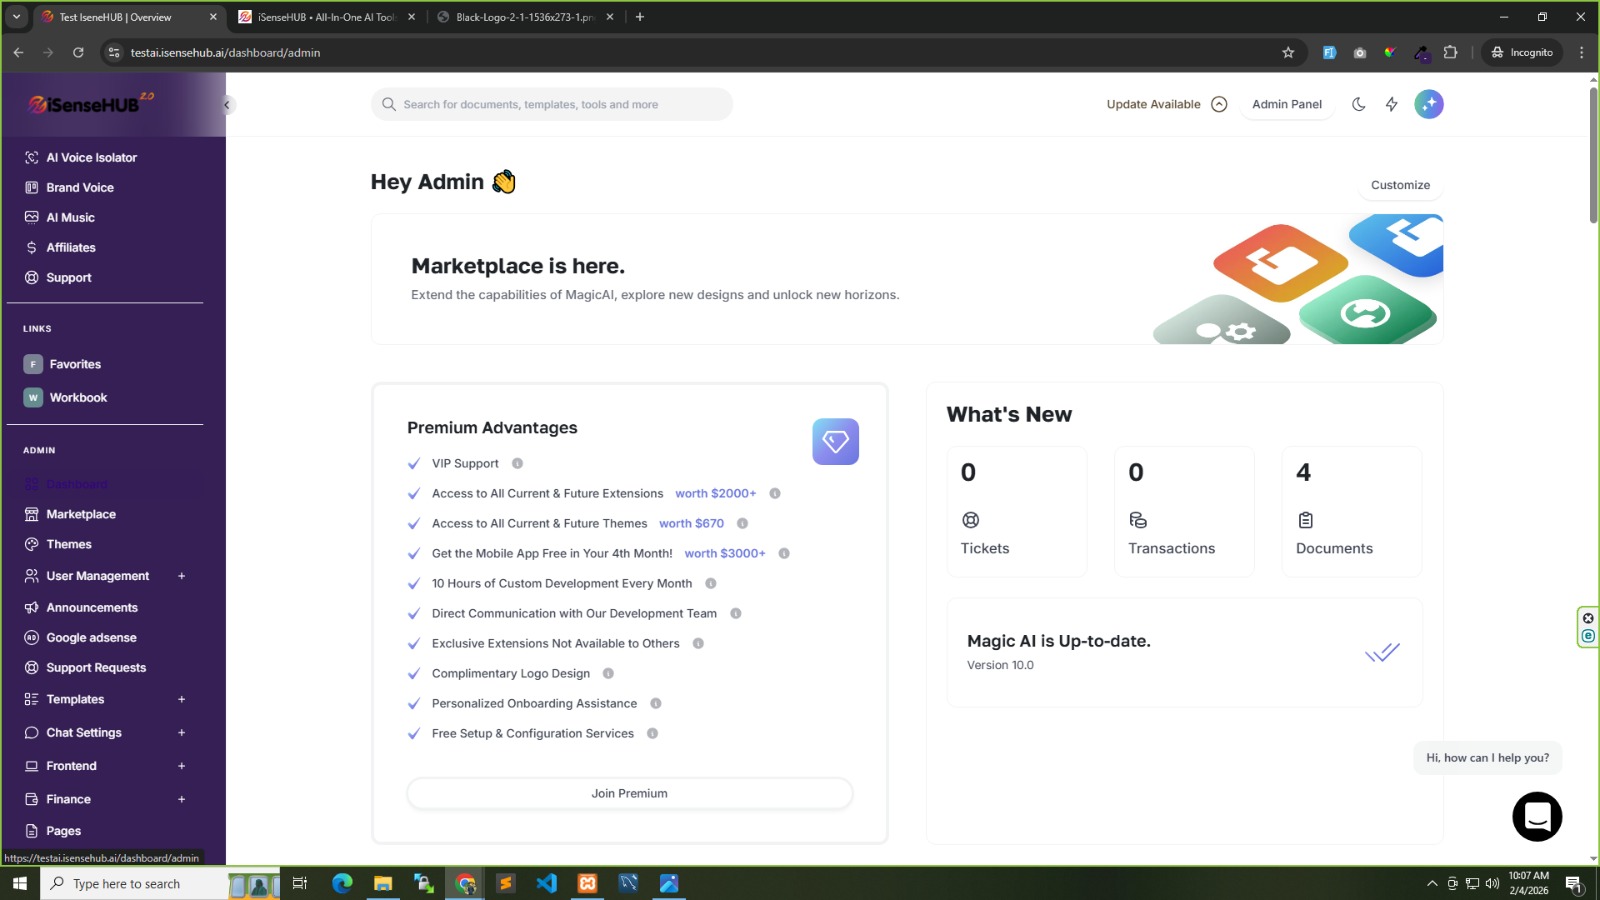Screen dimensions: 1600x900
Task: Expand the Chat Settings submenu
Action: 182,733
